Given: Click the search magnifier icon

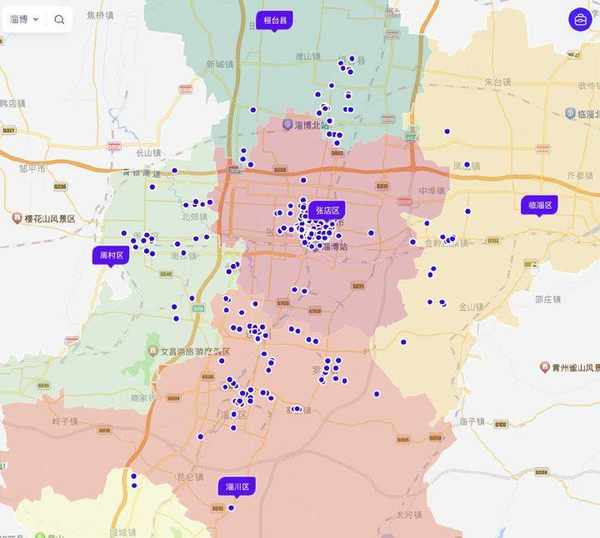Looking at the screenshot, I should tap(59, 19).
